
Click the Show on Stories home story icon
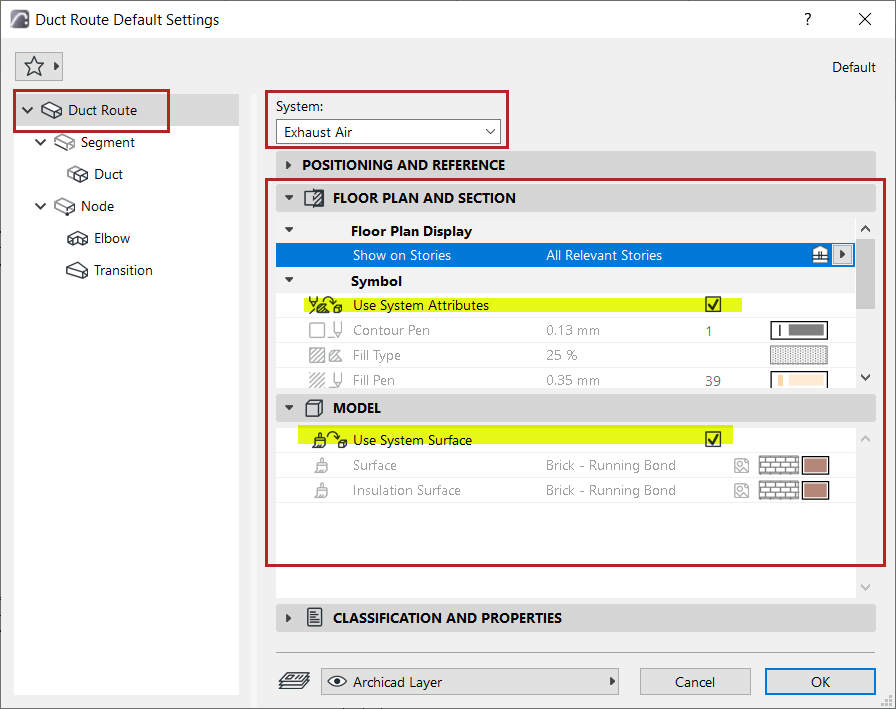tap(820, 254)
